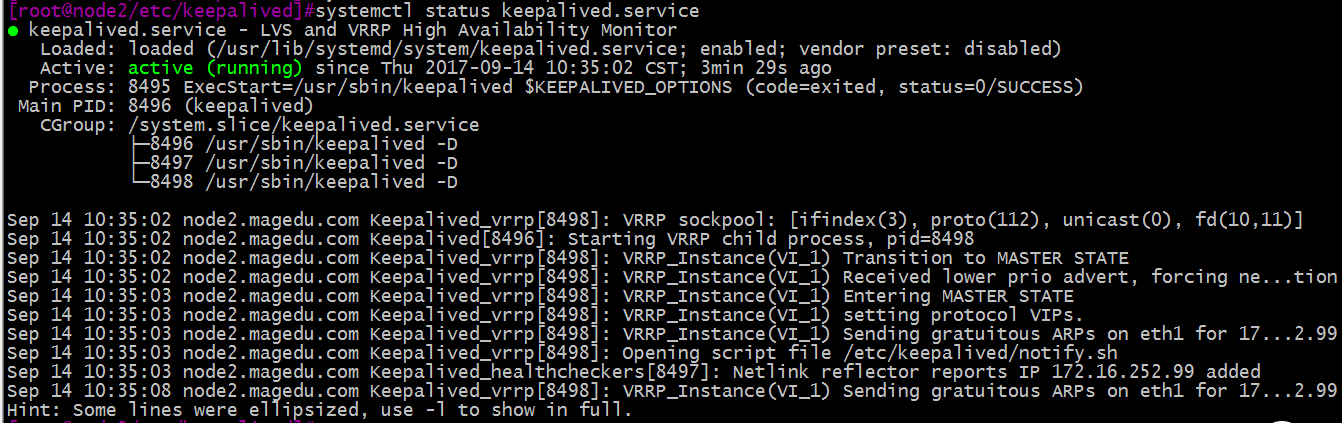Click the tree entry for process 8497
1342x423 pixels.
pos(294,163)
